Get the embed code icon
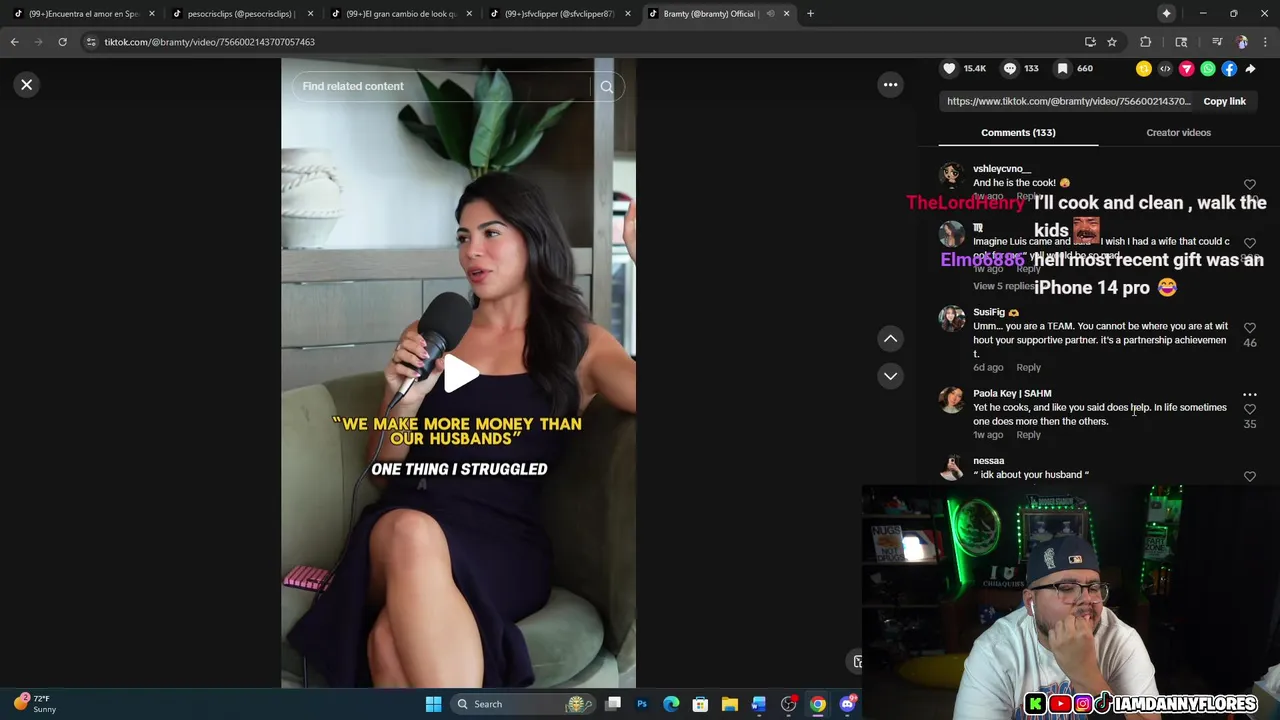The height and width of the screenshot is (720, 1280). click(x=1165, y=69)
